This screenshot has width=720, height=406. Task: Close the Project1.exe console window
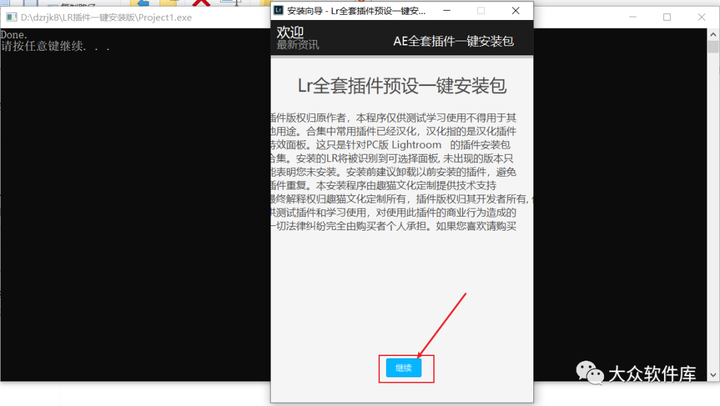click(x=701, y=17)
